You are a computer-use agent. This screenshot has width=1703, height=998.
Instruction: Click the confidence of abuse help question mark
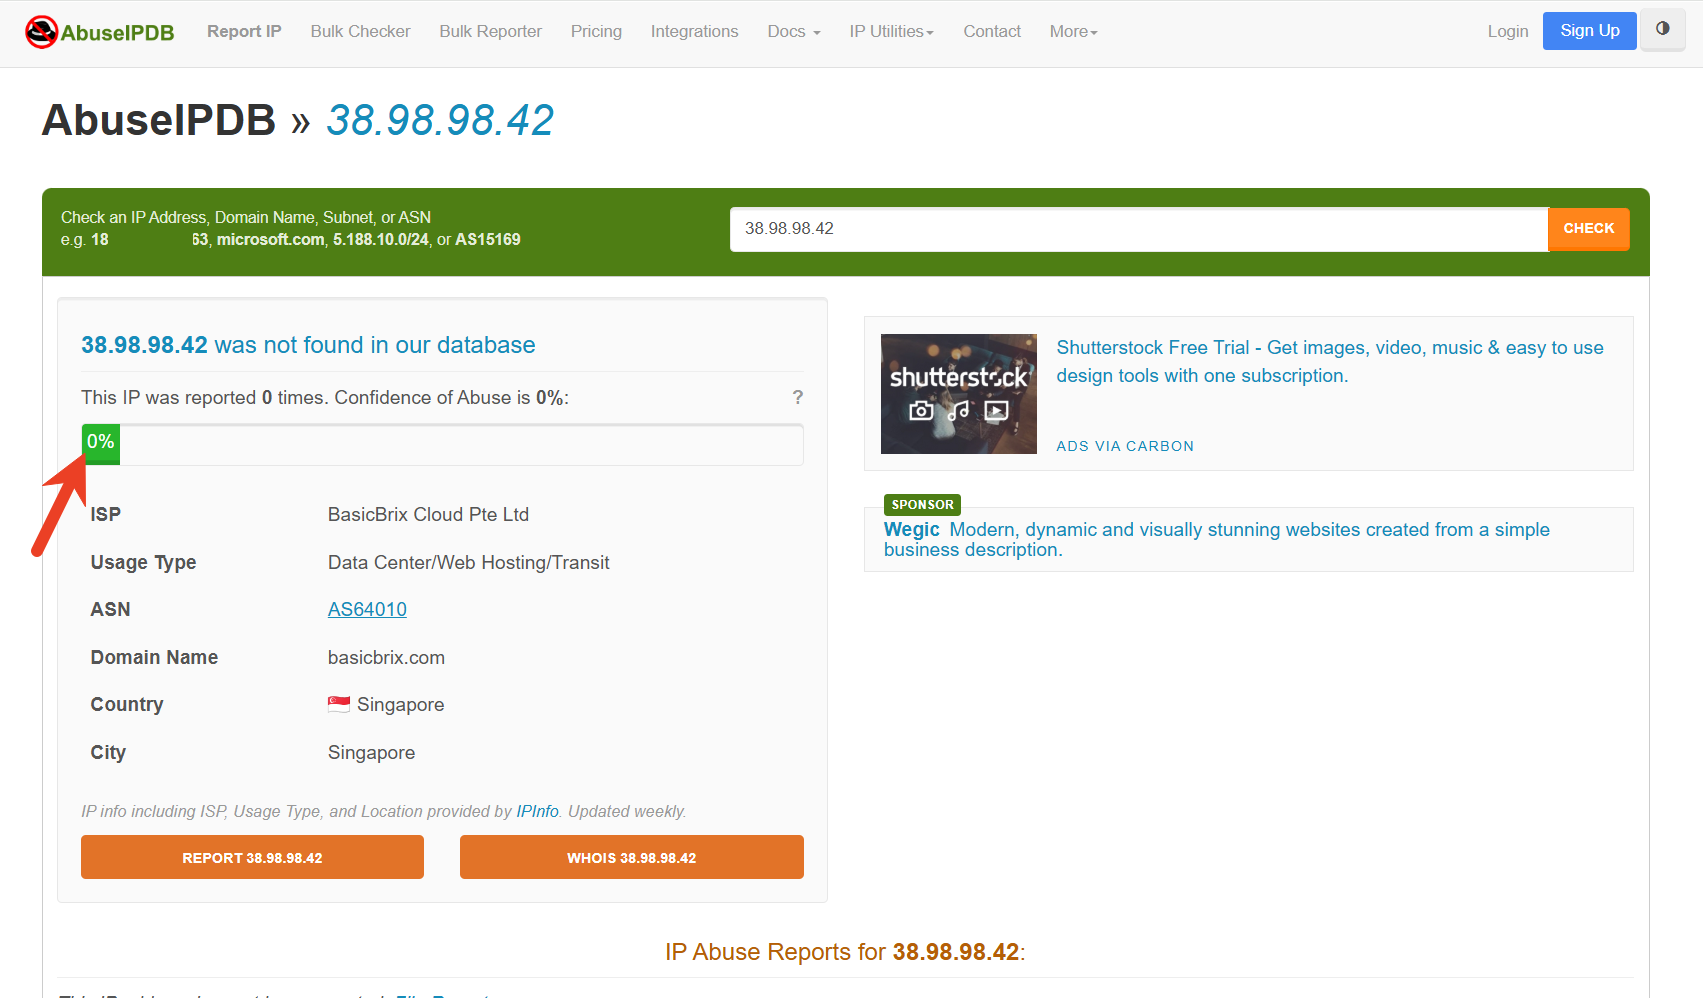coord(798,397)
